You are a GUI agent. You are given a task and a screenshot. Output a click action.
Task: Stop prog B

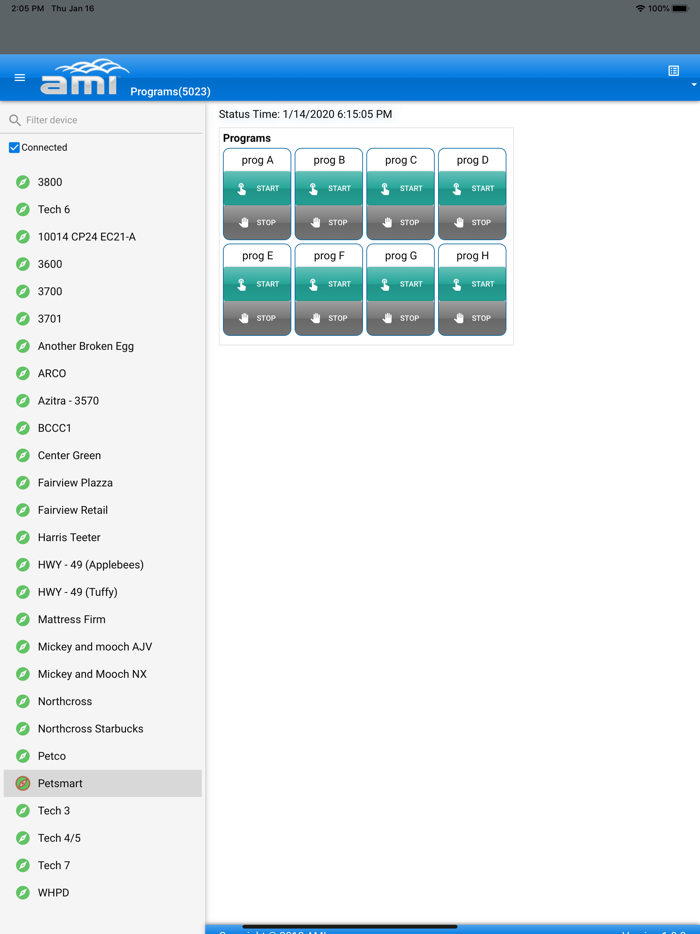[329, 222]
